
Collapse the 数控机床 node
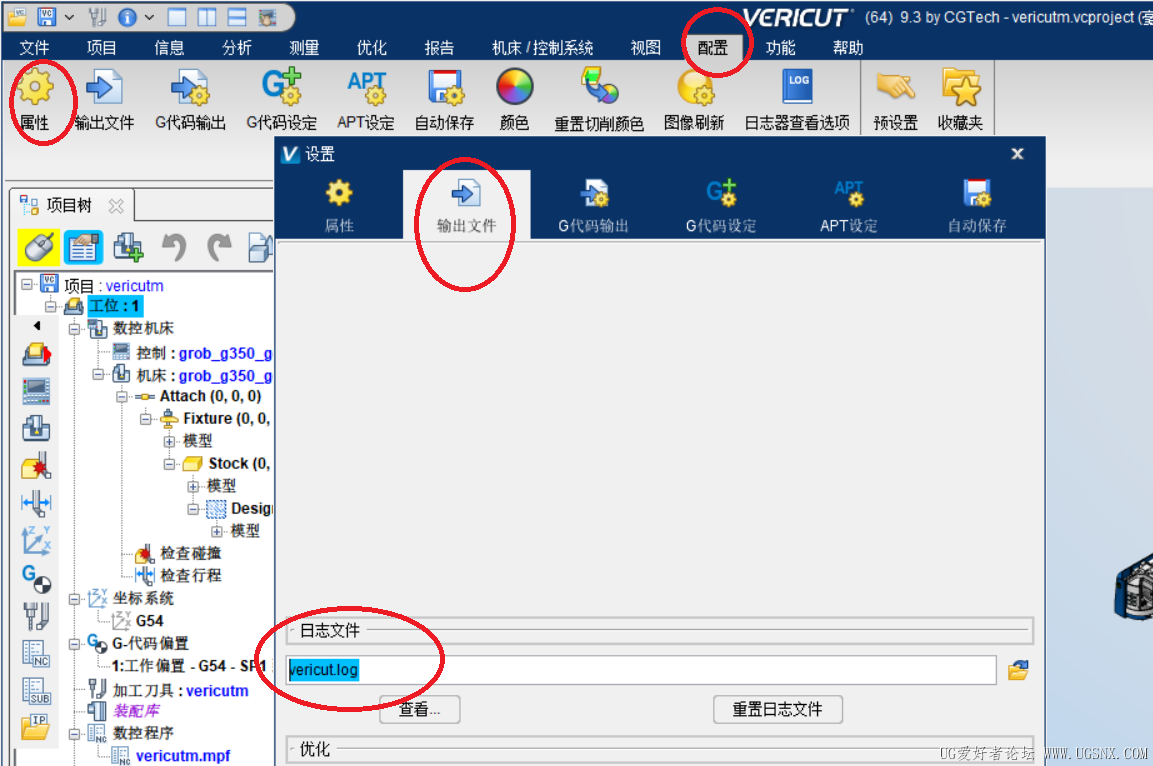point(74,329)
